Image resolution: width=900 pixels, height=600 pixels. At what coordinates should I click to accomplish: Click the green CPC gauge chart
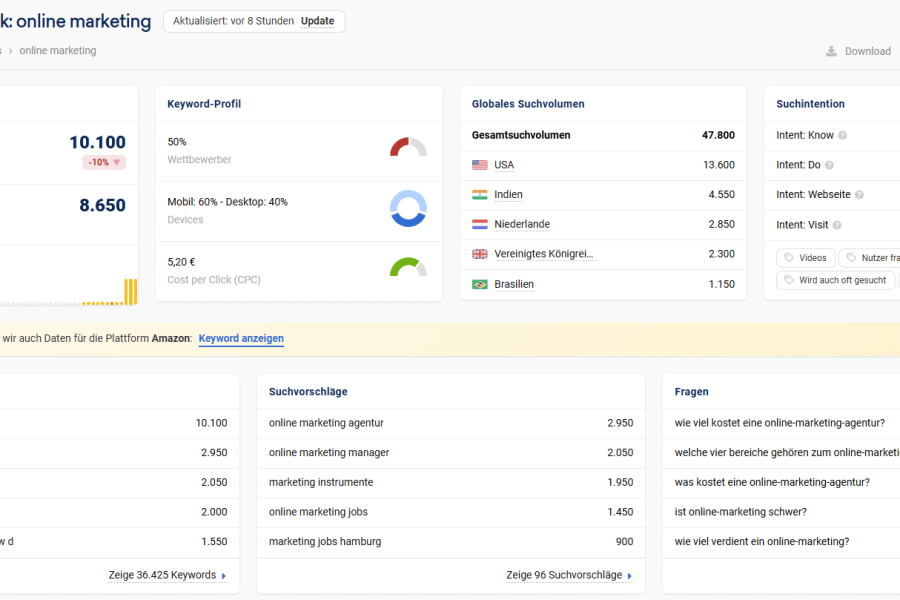tap(408, 267)
